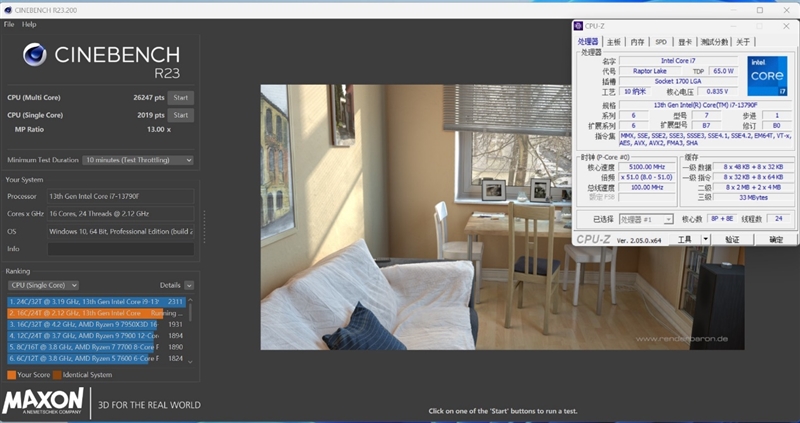This screenshot has height=423, width=800.
Task: Switch to the 显卡 tab in CPU-Z
Action: tap(685, 42)
